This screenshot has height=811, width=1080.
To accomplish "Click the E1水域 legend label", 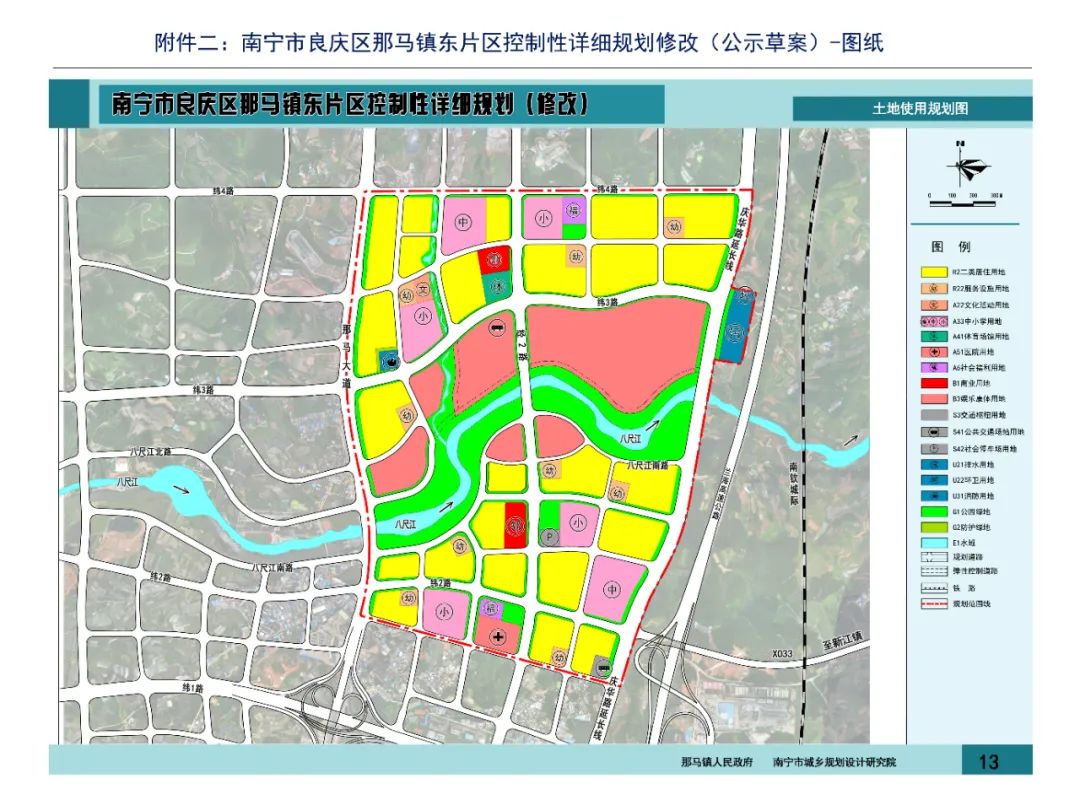I will 964,543.
